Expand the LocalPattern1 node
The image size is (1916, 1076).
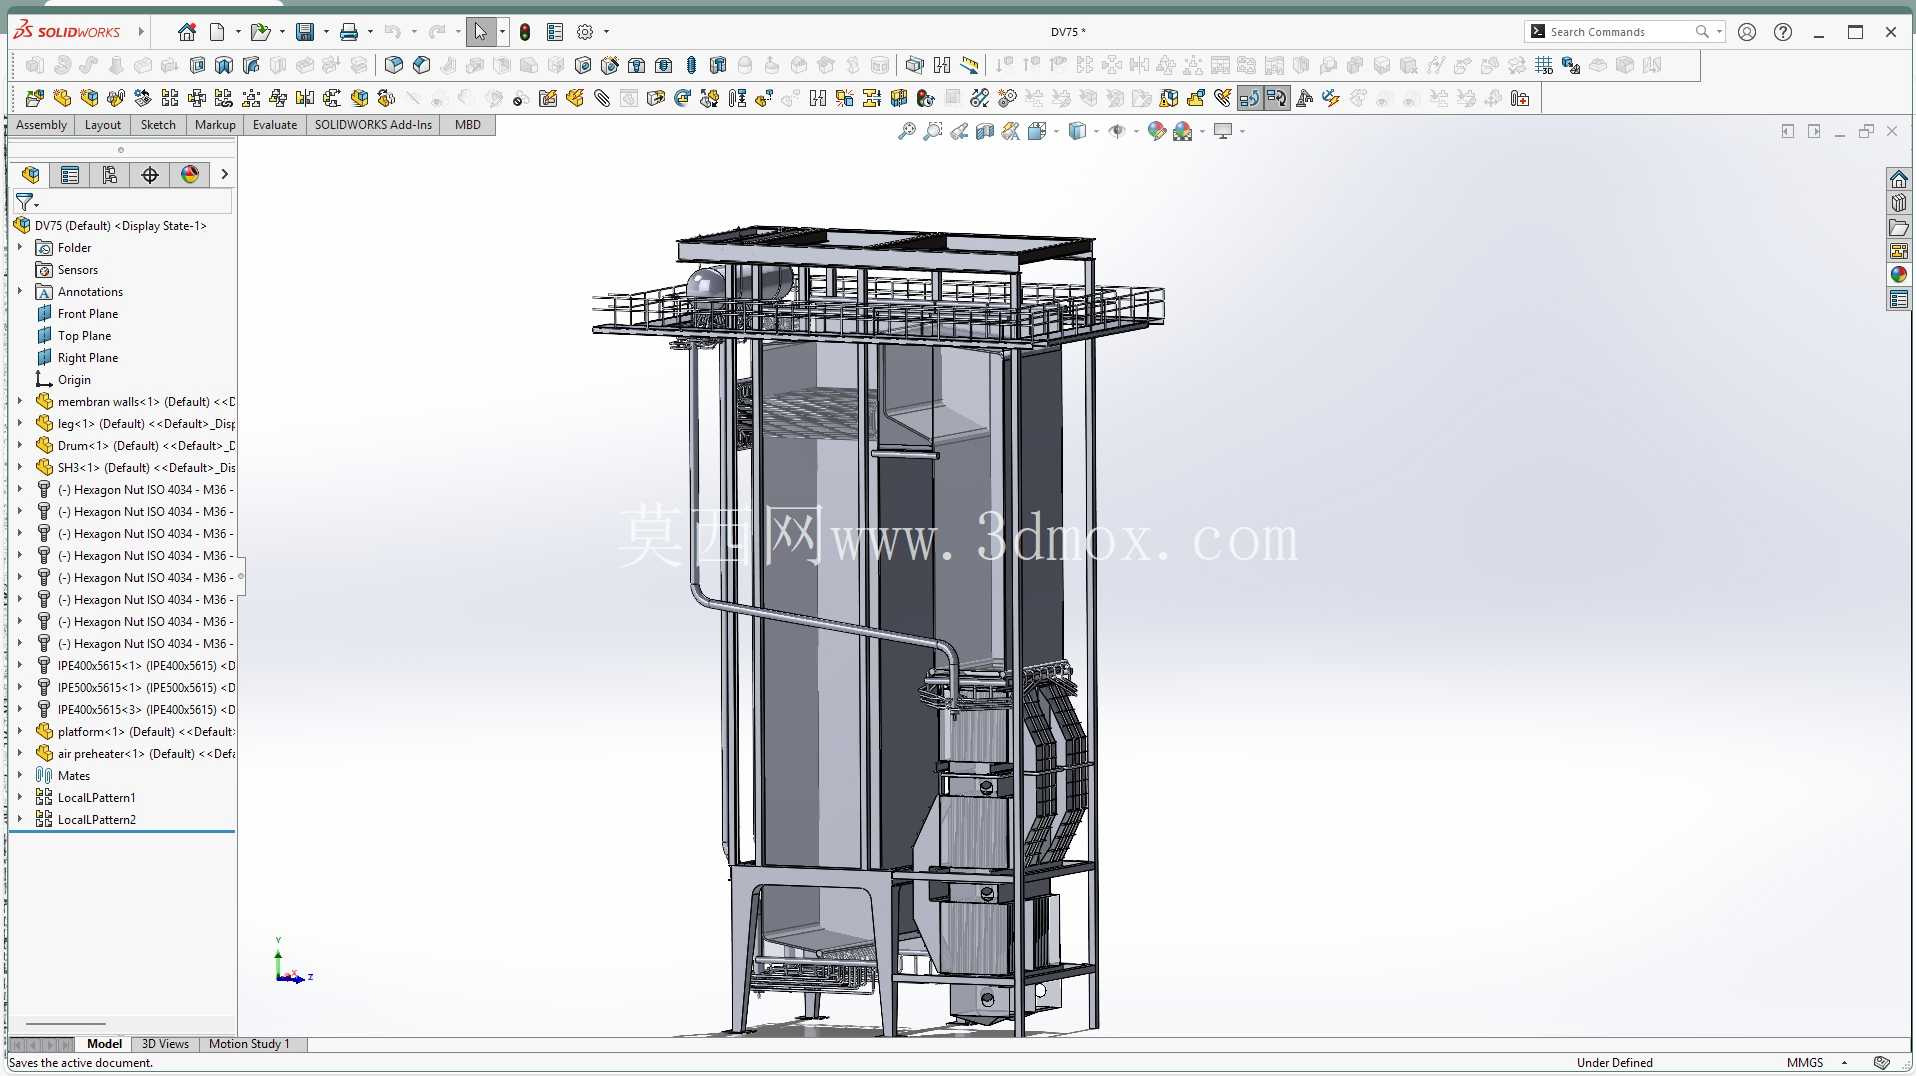(x=19, y=797)
